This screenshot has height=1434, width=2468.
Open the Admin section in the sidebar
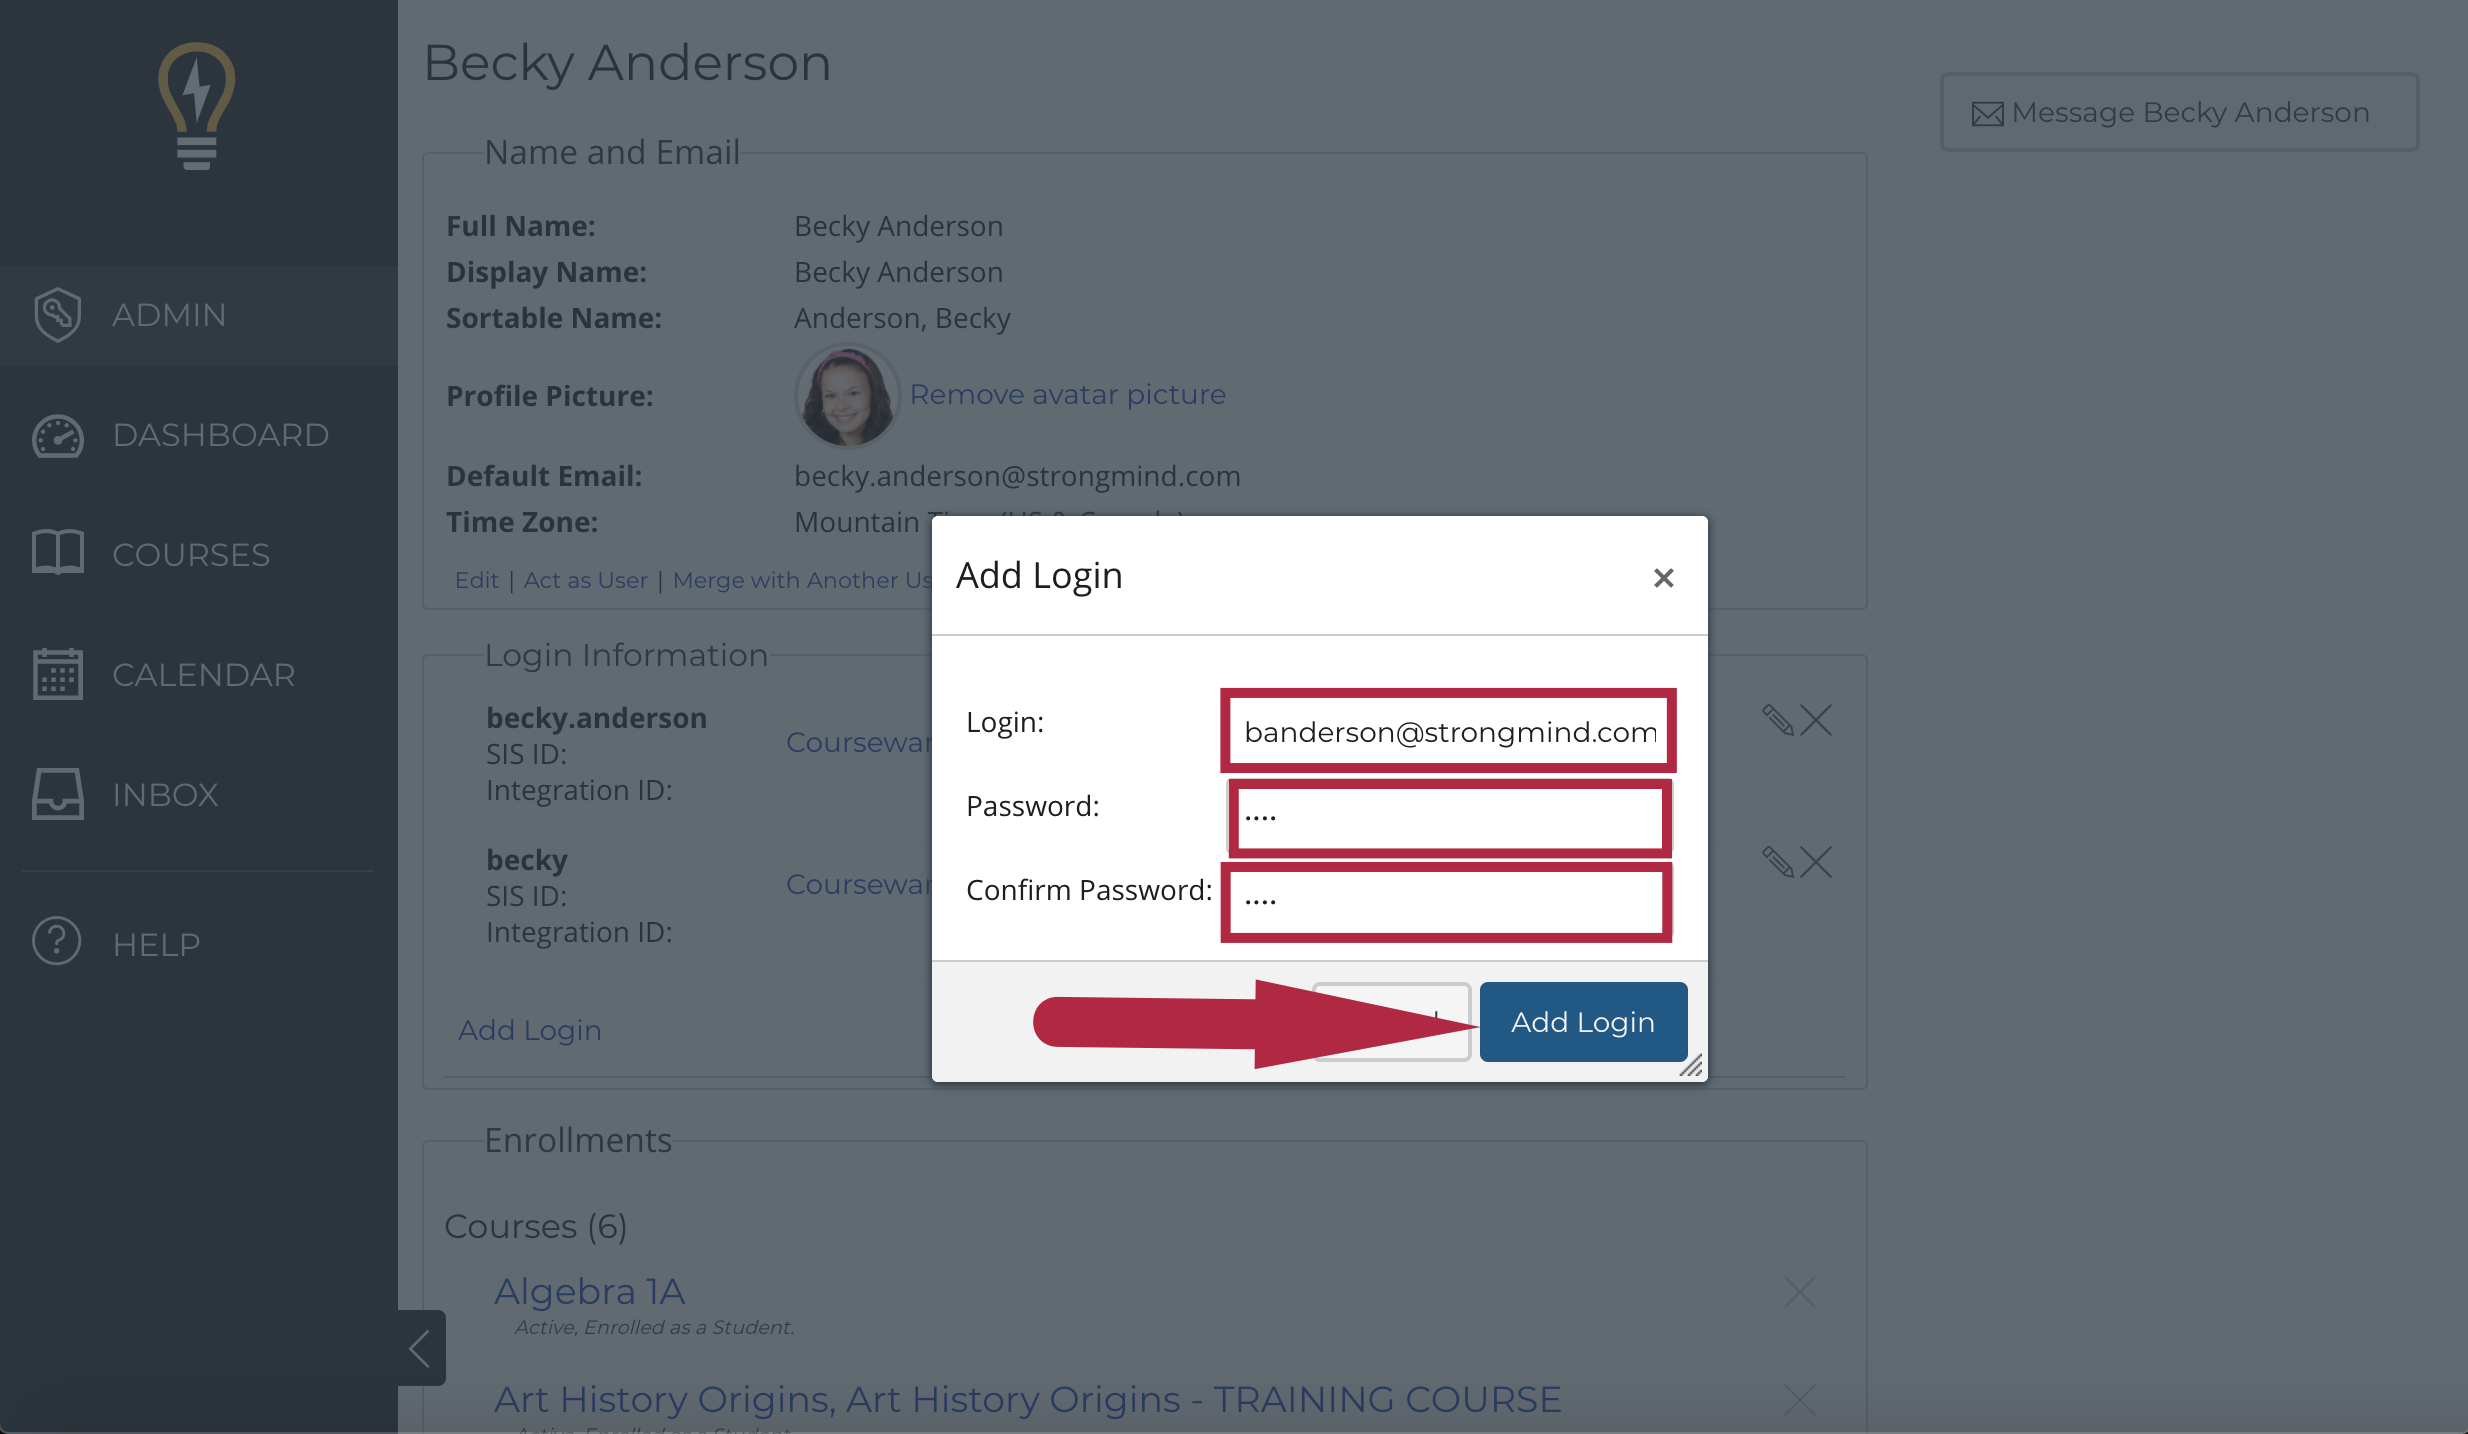(x=198, y=315)
